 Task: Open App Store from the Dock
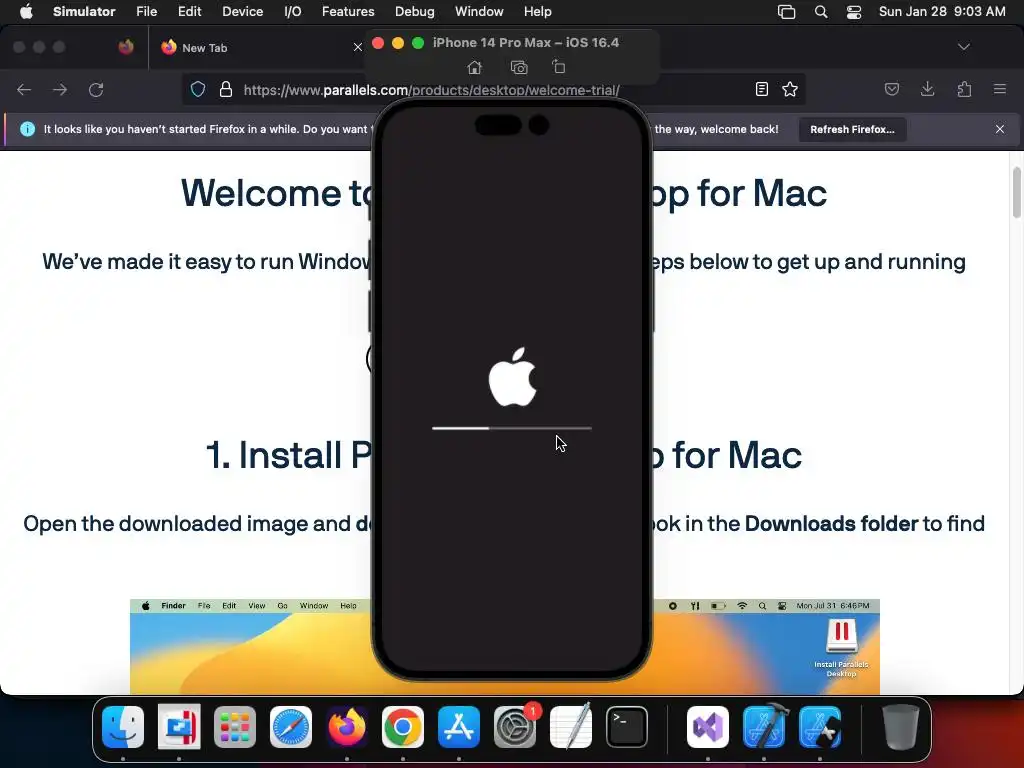click(459, 727)
